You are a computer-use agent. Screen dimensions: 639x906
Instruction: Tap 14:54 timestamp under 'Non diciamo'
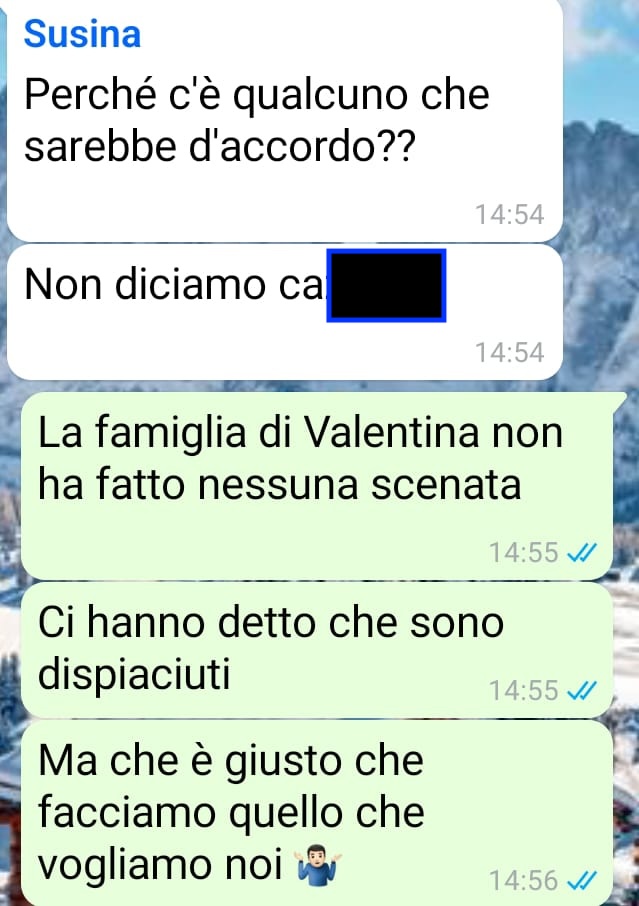coord(510,352)
